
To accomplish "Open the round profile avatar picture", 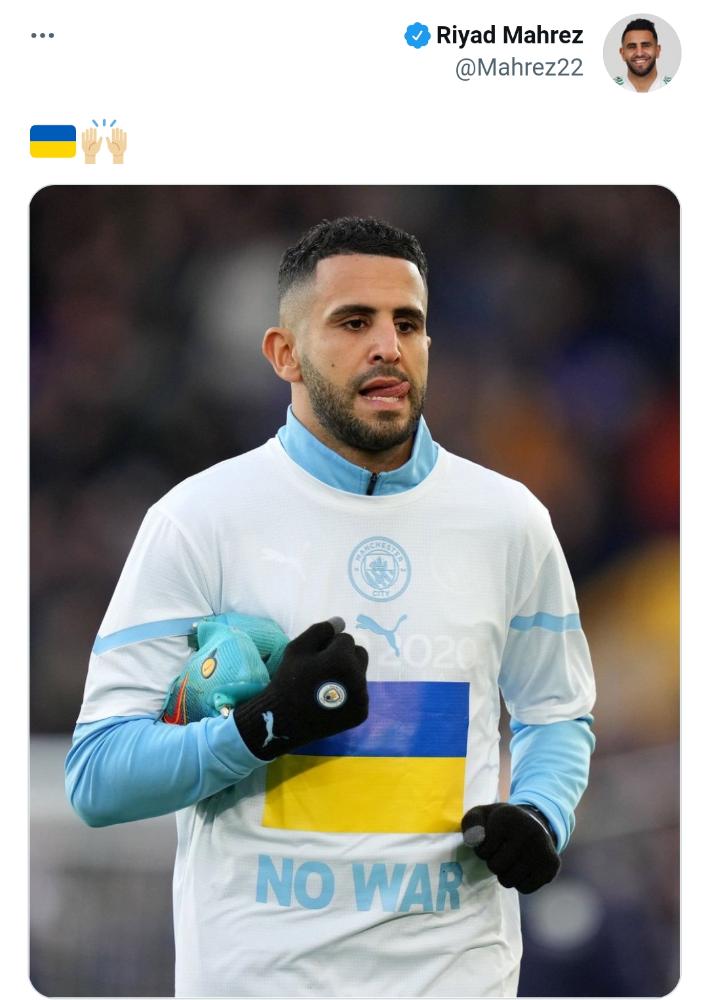I will click(x=642, y=53).
